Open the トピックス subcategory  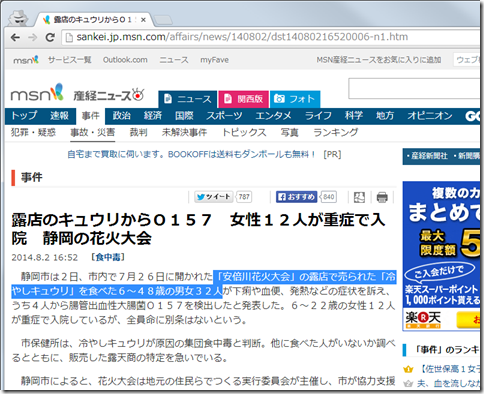coord(244,132)
